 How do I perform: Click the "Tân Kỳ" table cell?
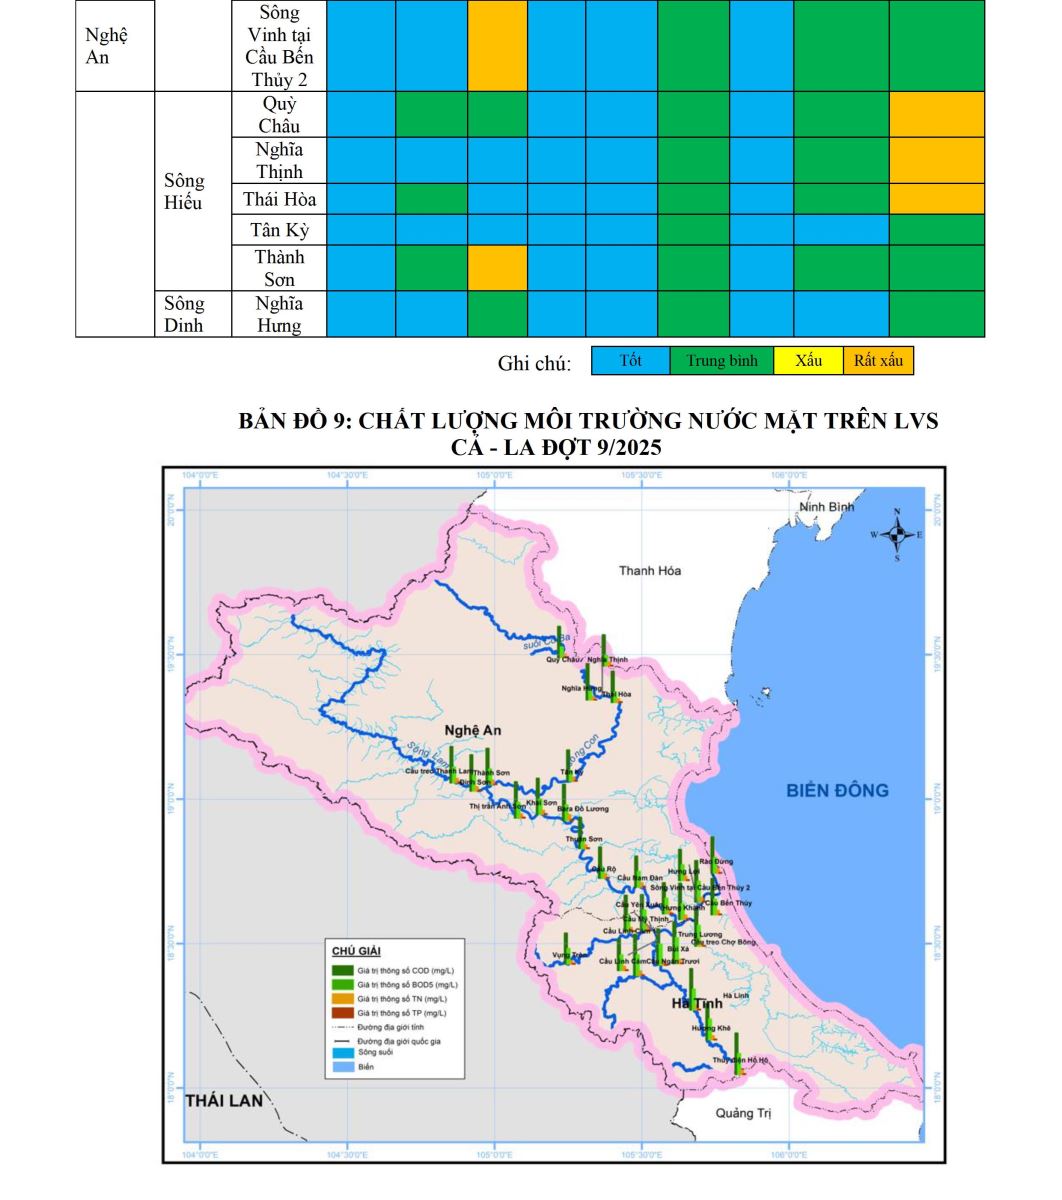279,230
